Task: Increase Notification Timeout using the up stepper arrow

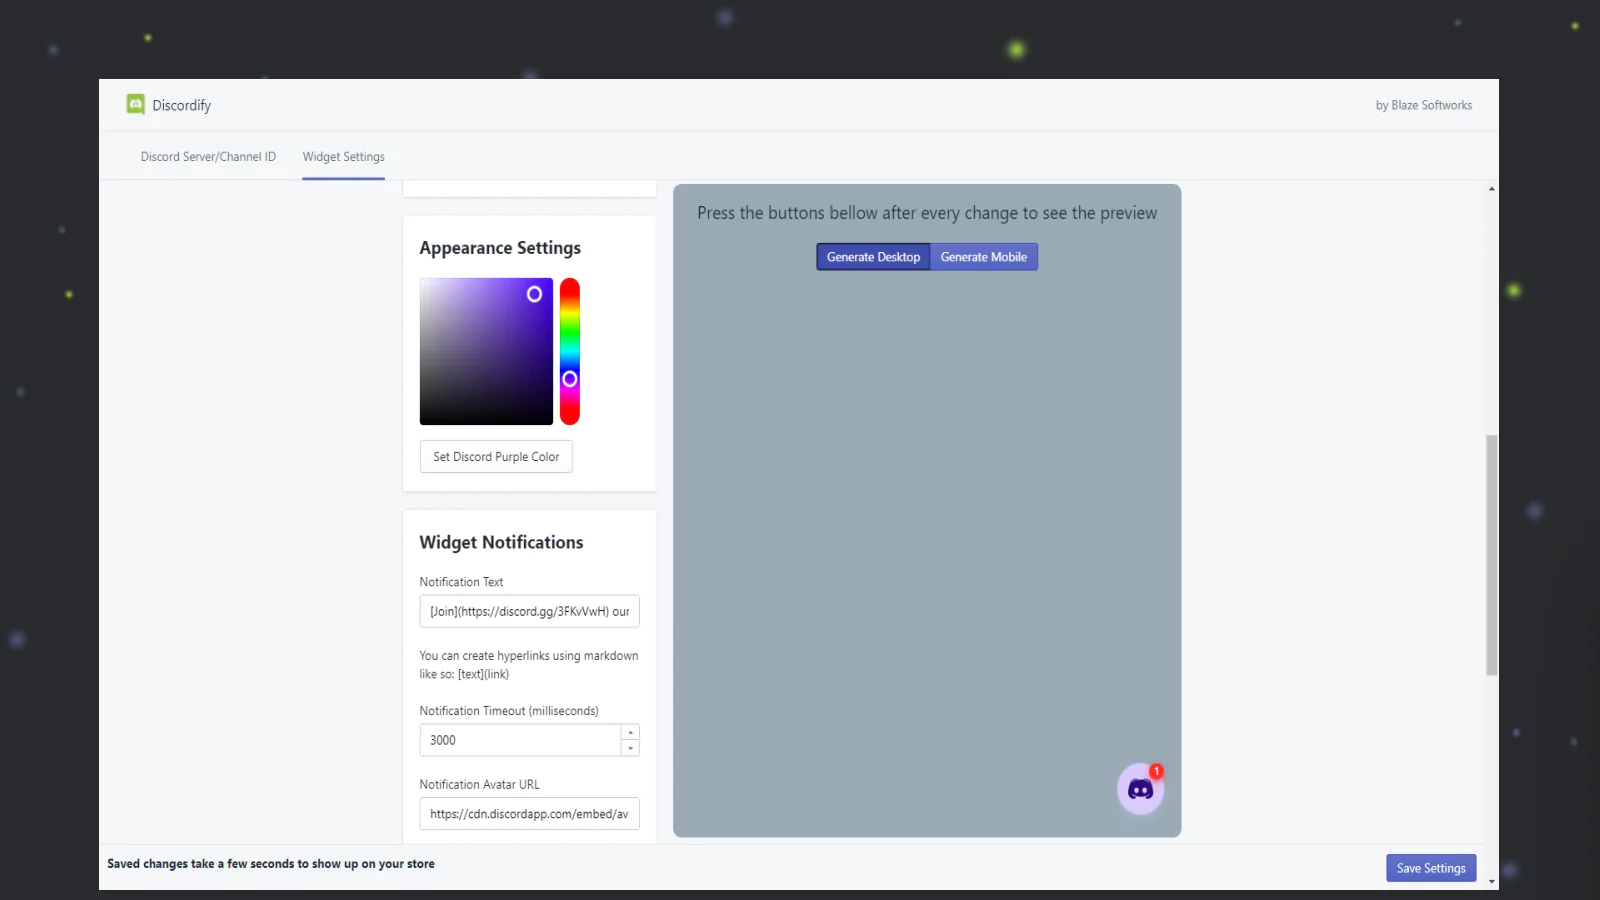Action: click(631, 732)
